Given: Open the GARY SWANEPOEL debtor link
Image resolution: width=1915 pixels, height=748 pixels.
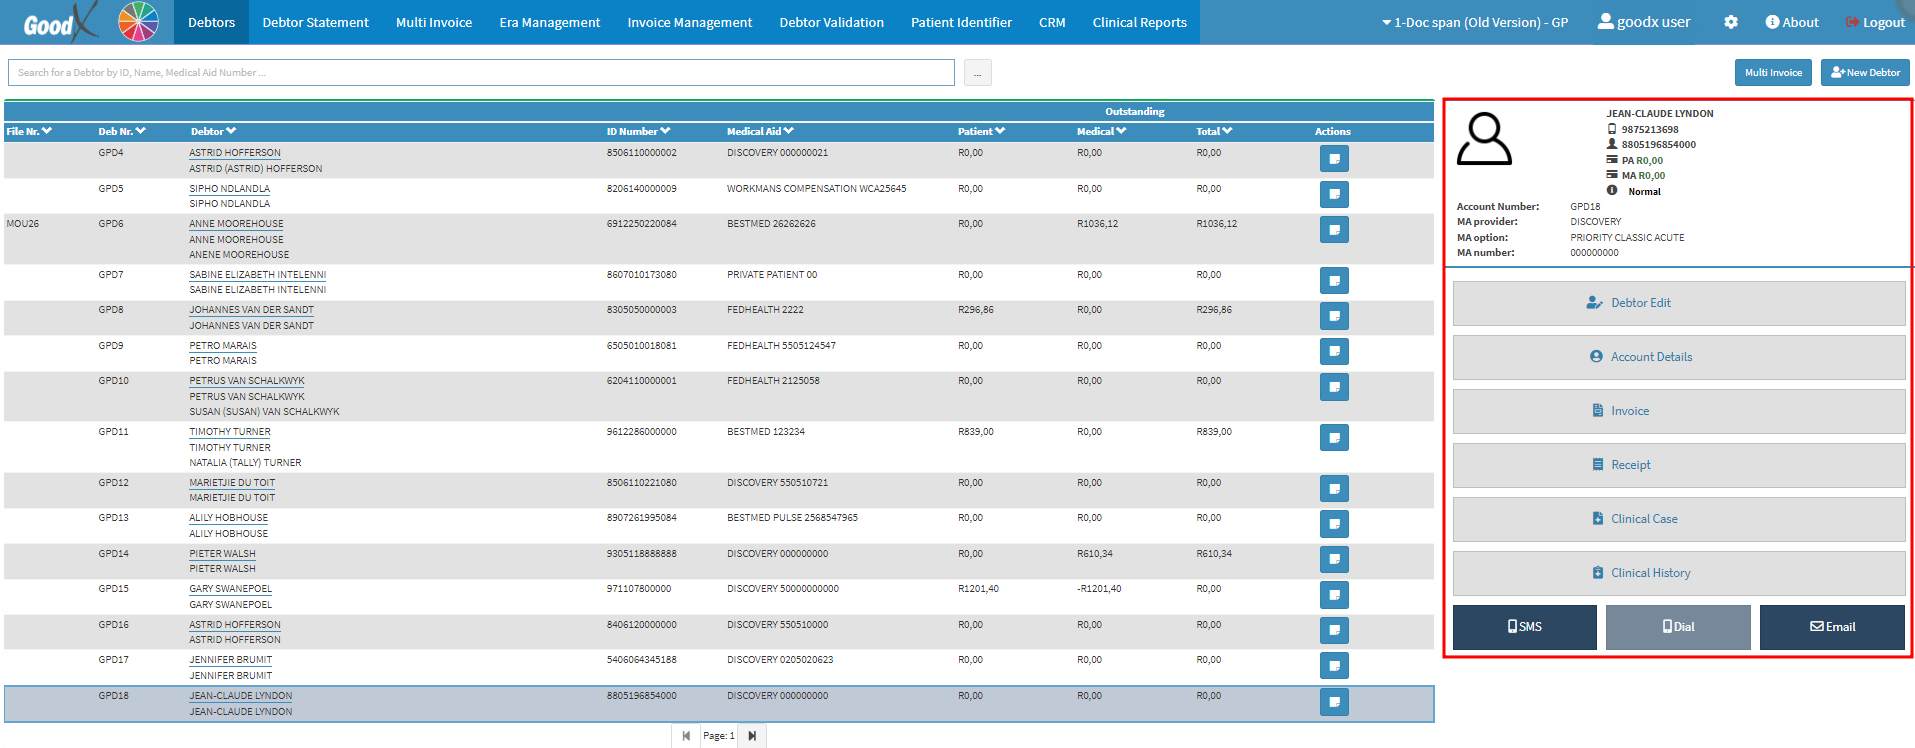Looking at the screenshot, I should (x=231, y=589).
